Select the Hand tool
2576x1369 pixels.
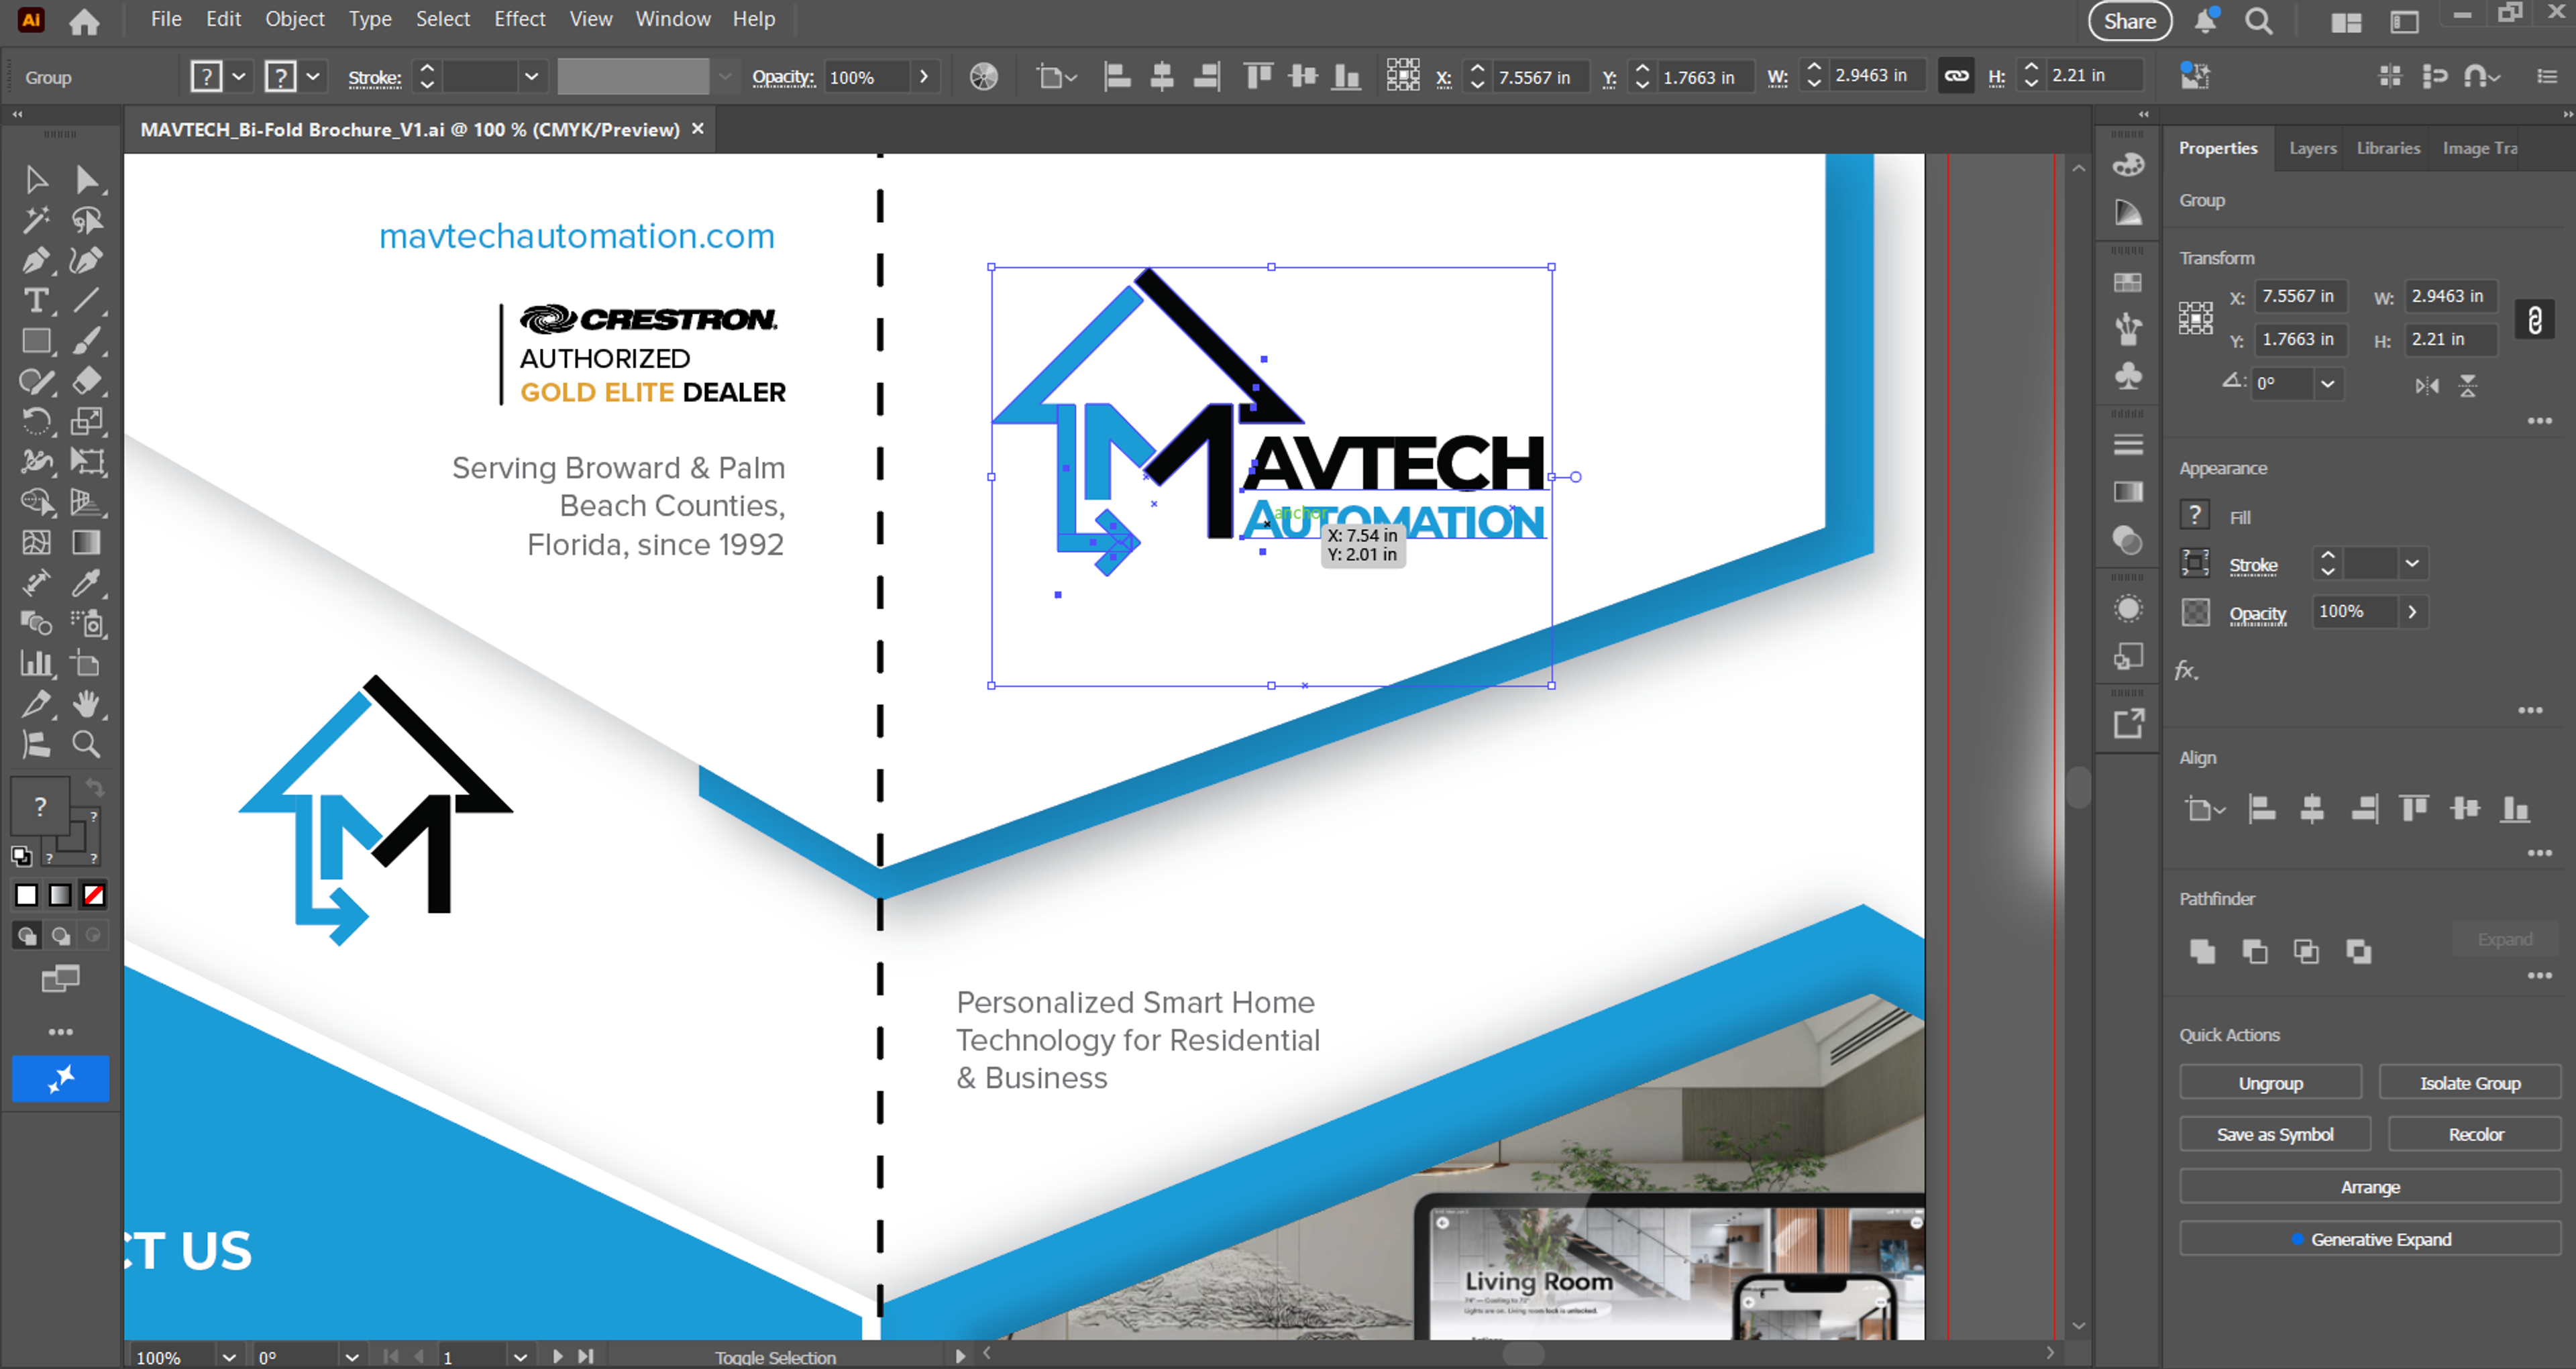click(x=87, y=704)
